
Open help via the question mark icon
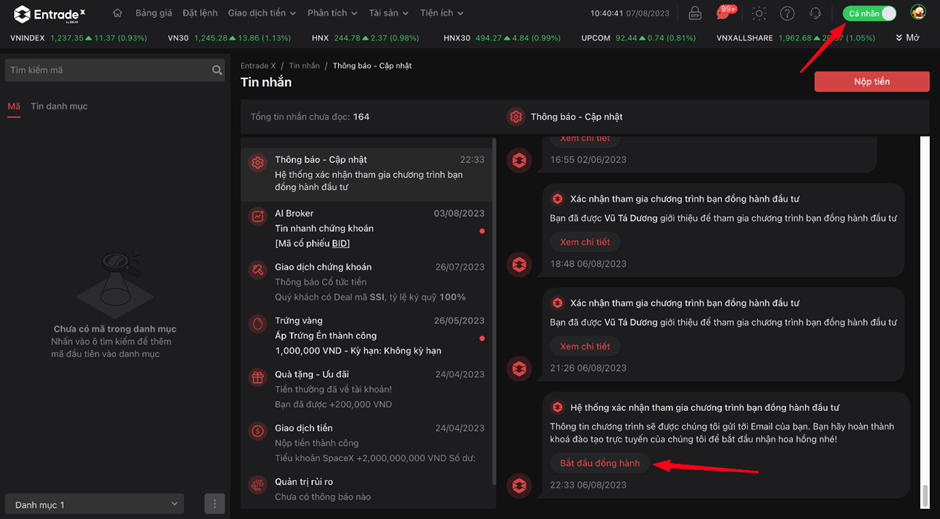coord(787,13)
